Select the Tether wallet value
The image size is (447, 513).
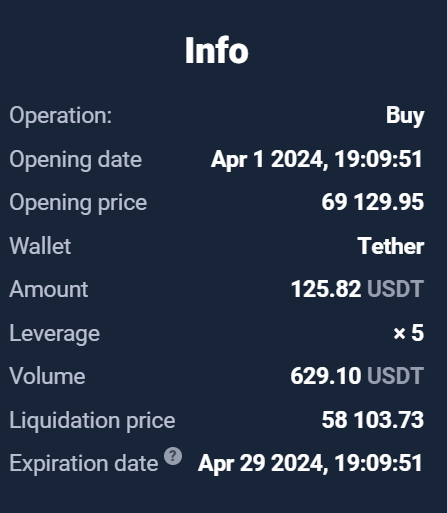coord(391,246)
